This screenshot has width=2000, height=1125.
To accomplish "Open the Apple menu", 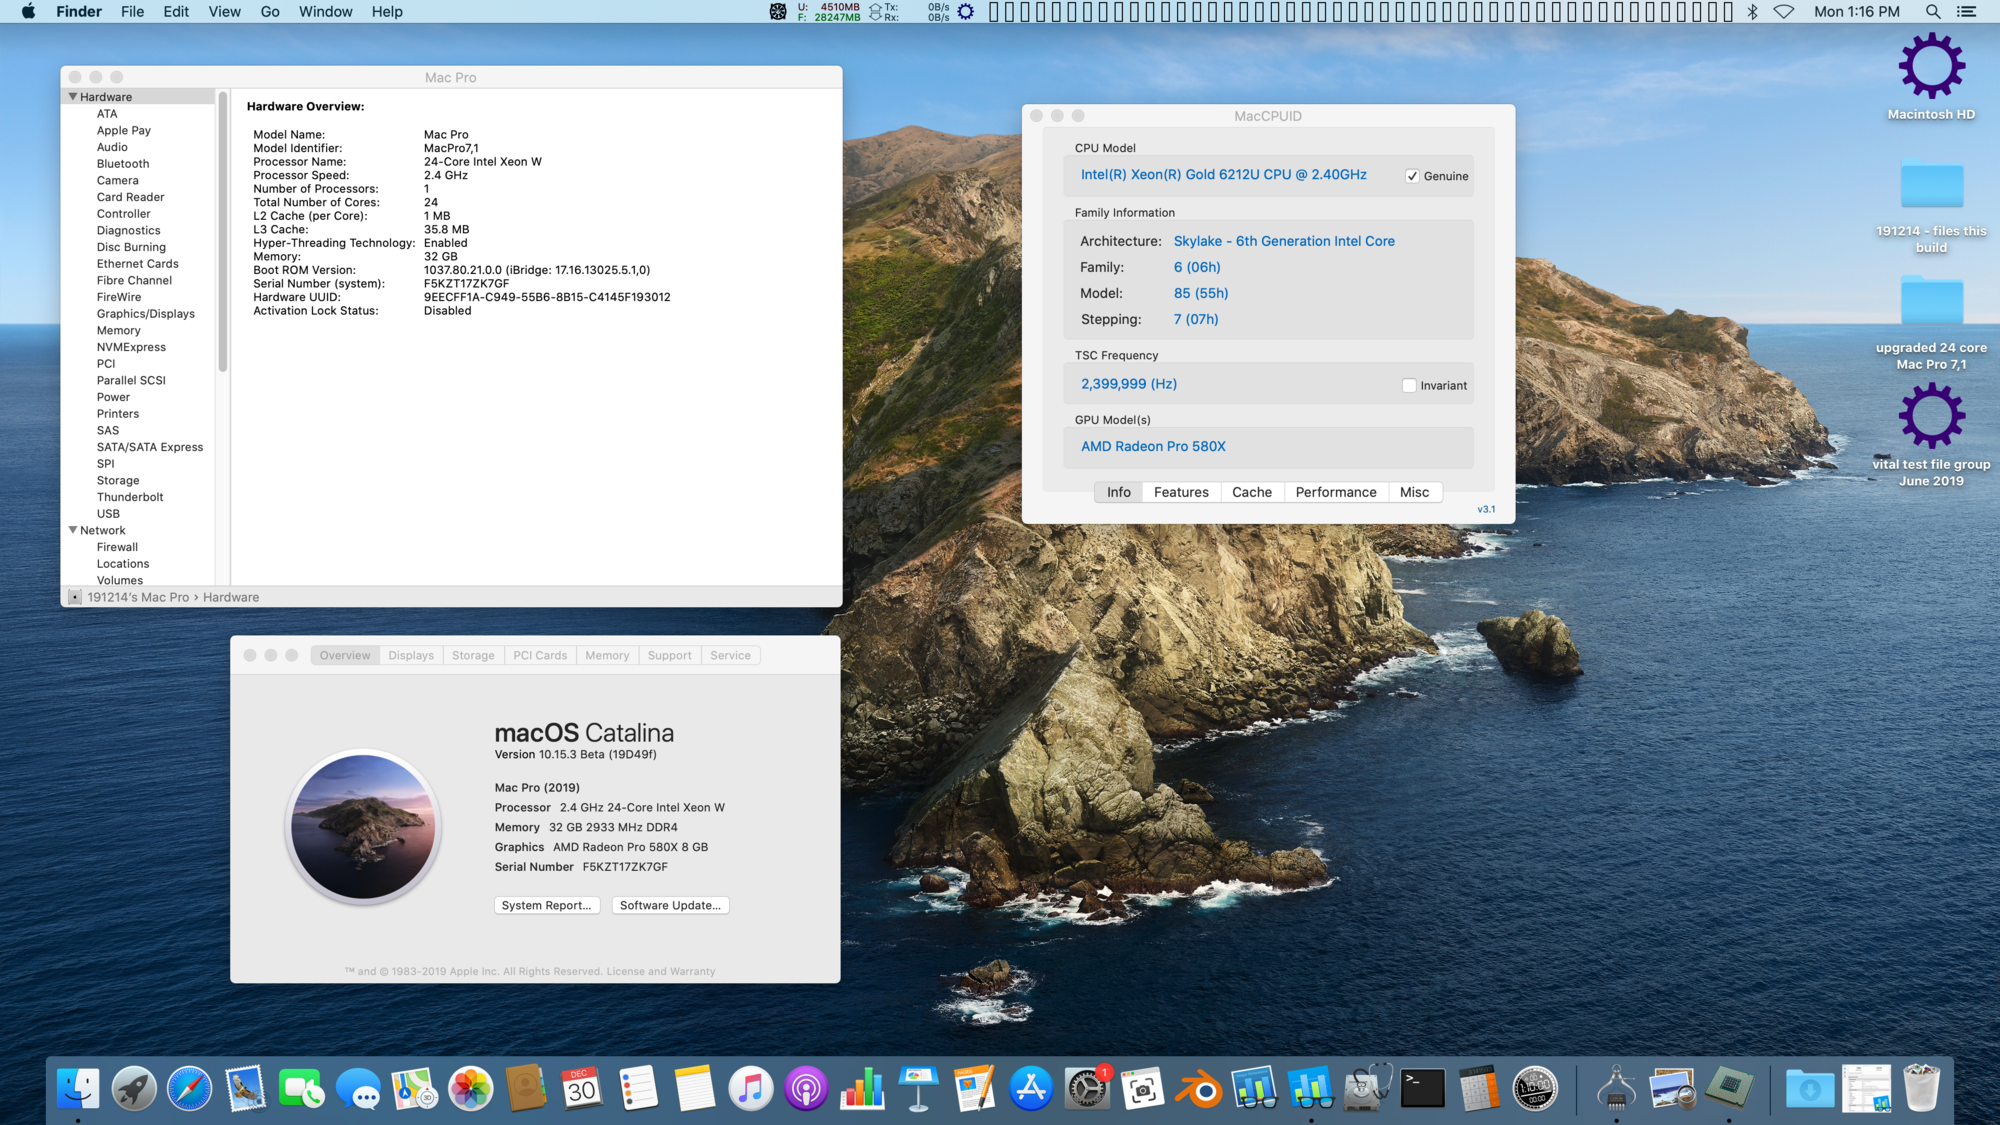I will pos(28,12).
